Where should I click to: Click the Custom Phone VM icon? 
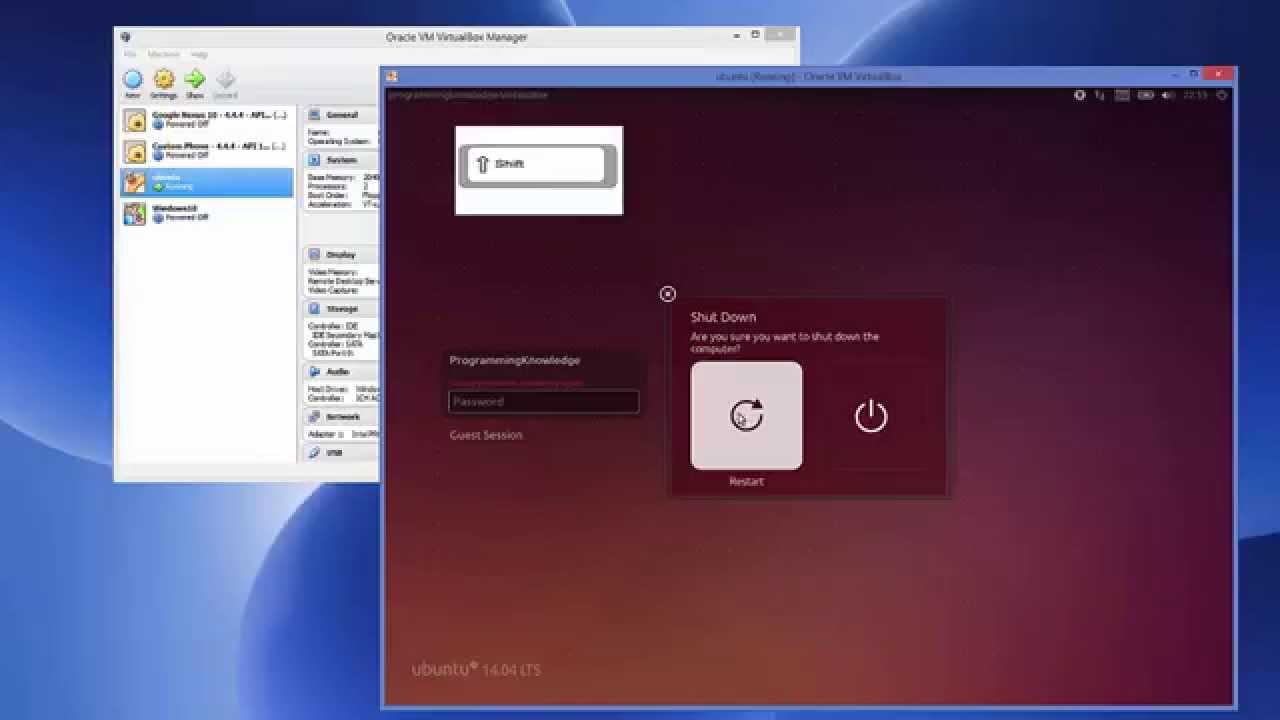tap(134, 151)
